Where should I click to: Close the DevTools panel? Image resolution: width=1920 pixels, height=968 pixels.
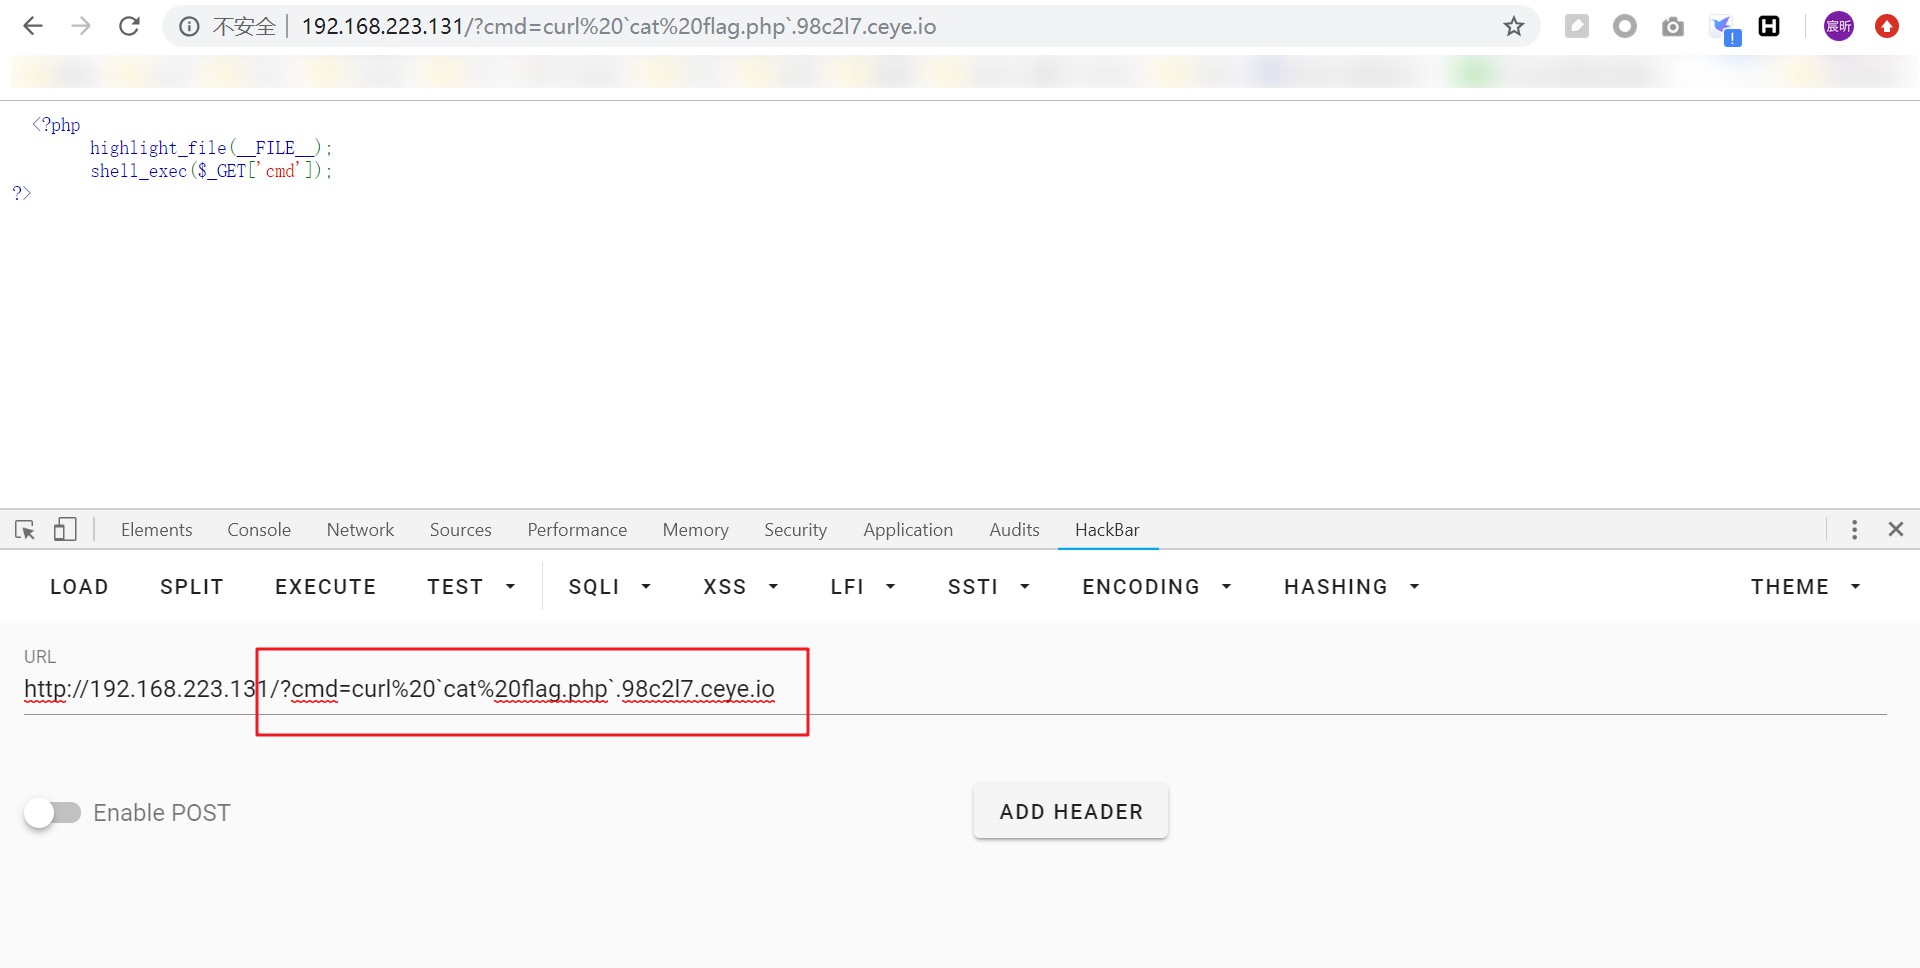1896,529
